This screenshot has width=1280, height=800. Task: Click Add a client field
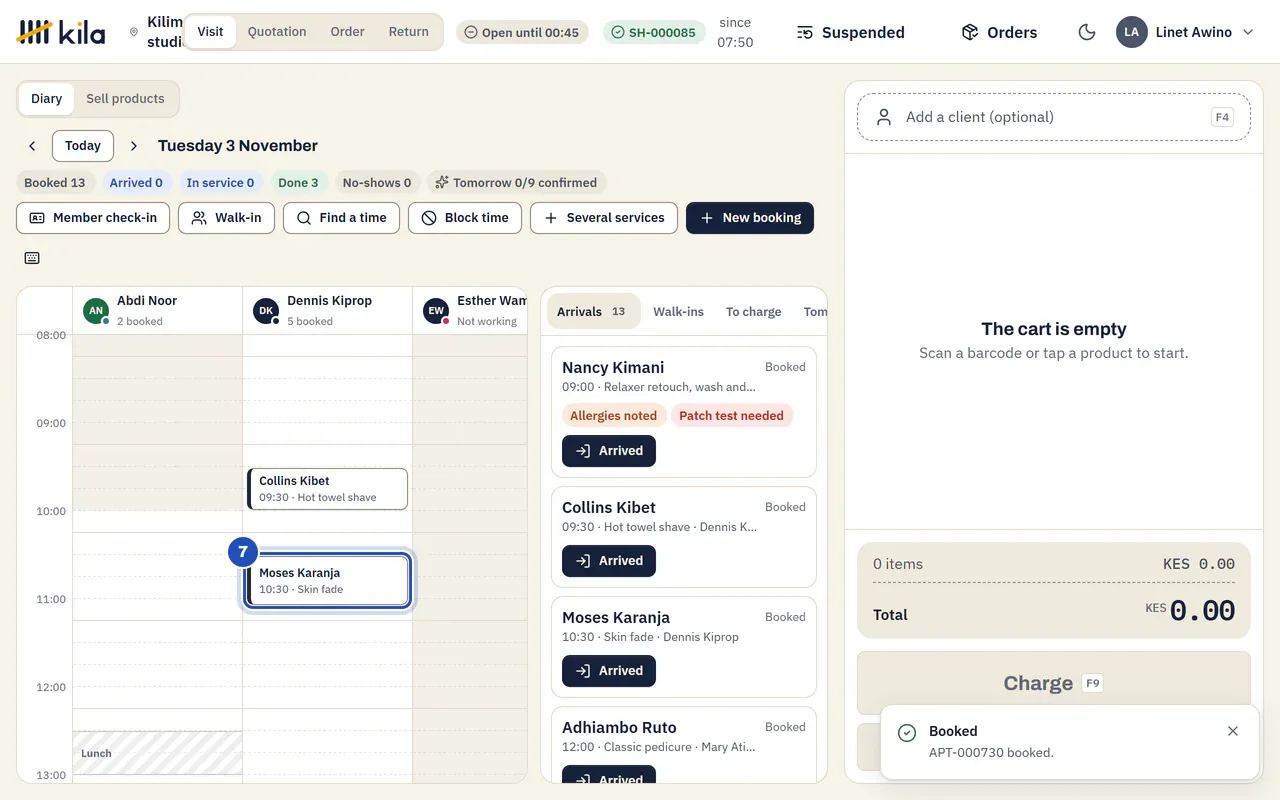click(1053, 117)
